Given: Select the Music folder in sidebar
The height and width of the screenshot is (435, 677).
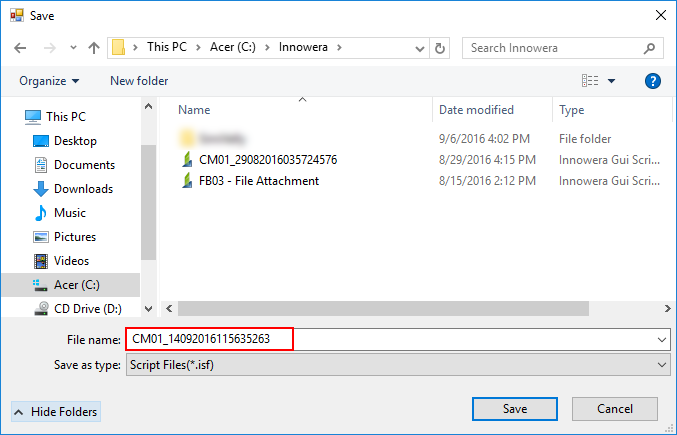Looking at the screenshot, I should point(69,213).
